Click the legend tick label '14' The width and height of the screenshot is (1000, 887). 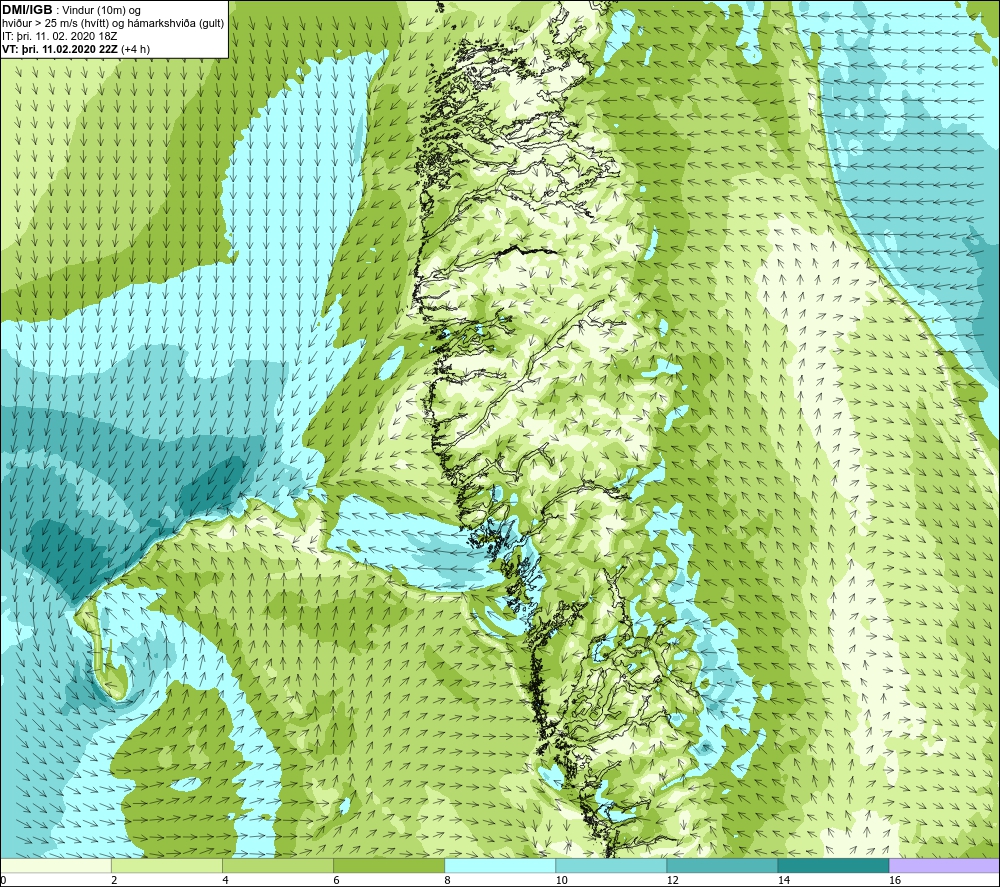pyautogui.click(x=783, y=881)
